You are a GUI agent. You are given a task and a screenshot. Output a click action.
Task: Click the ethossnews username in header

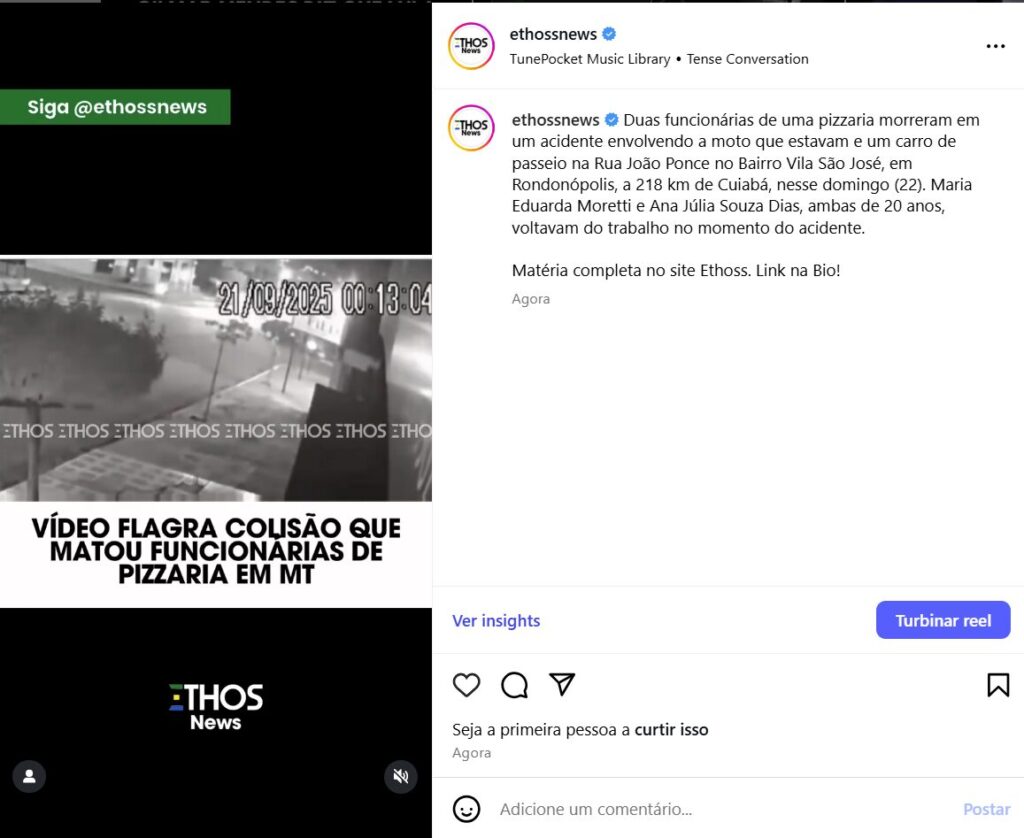point(553,34)
